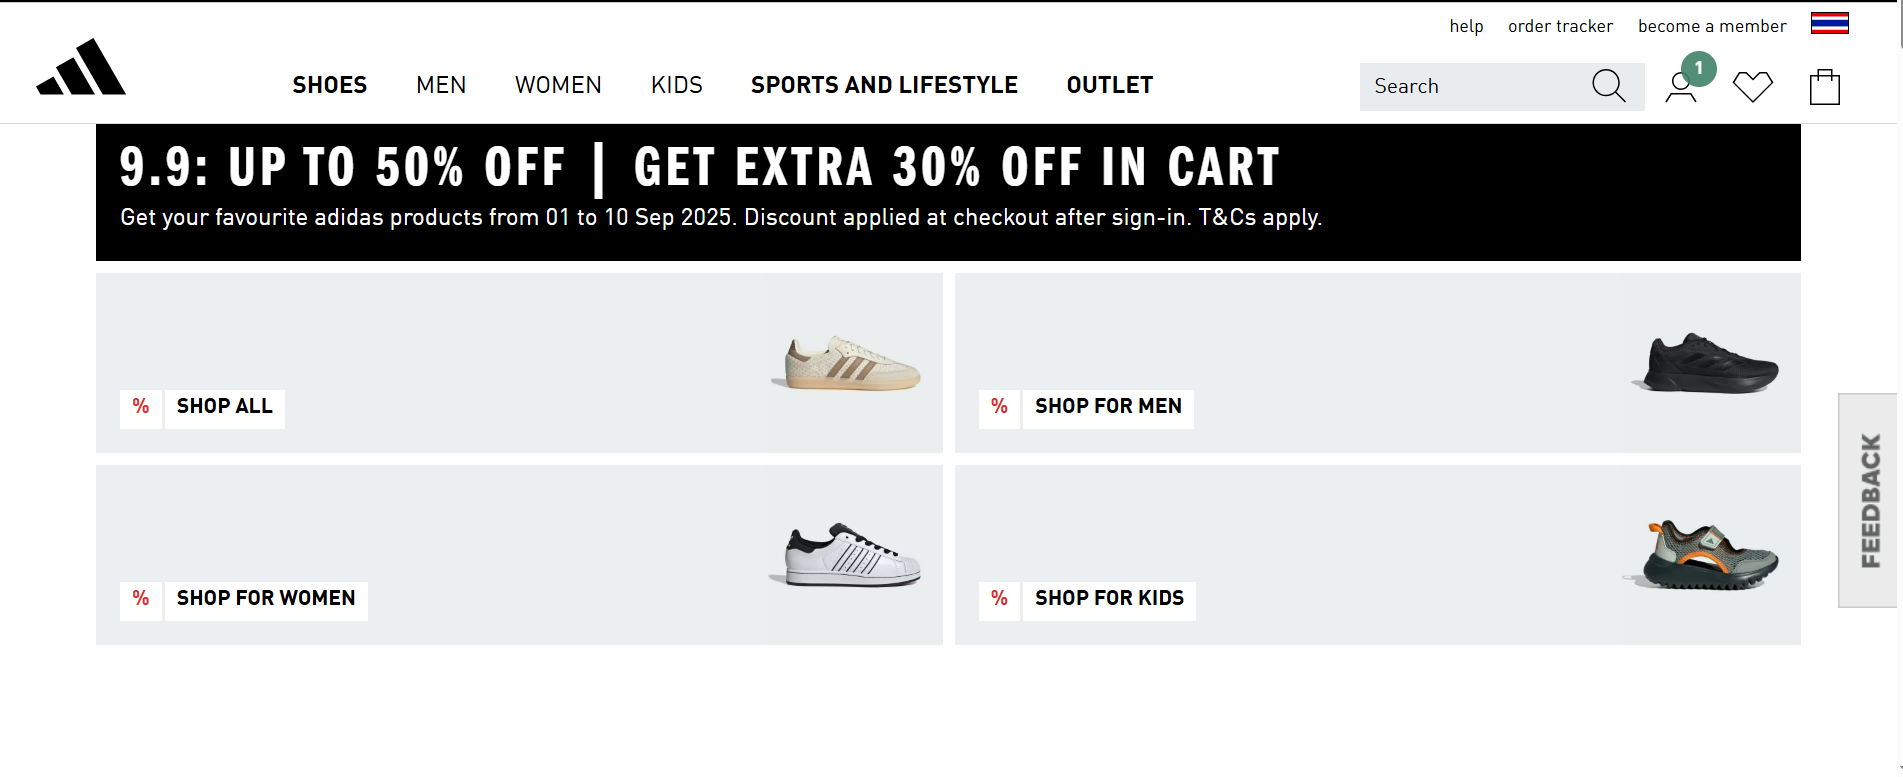Image resolution: width=1903 pixels, height=777 pixels.
Task: Open the SHOES menu
Action: pos(330,86)
